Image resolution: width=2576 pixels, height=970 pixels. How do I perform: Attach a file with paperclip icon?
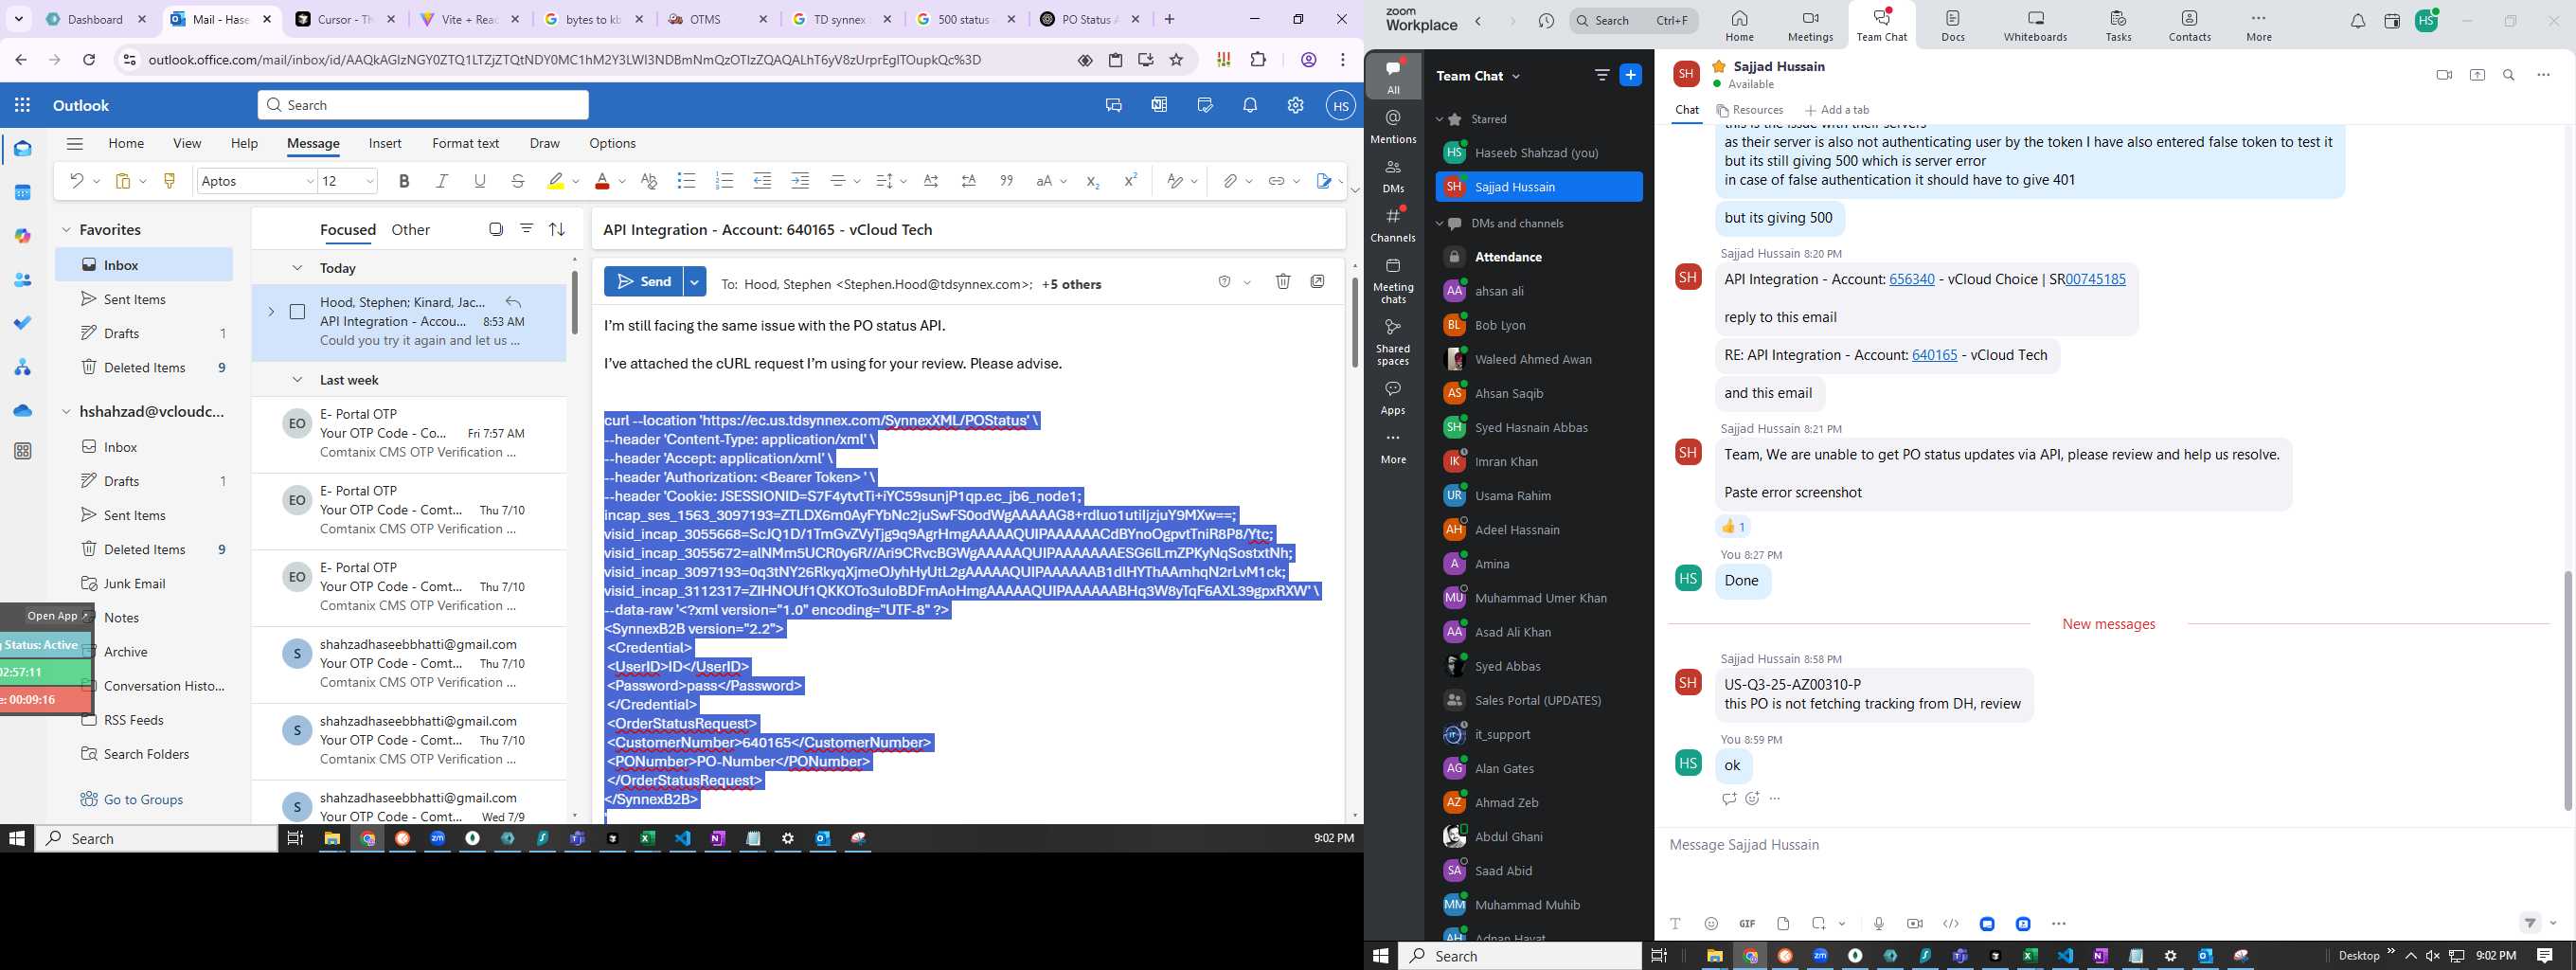1229,181
